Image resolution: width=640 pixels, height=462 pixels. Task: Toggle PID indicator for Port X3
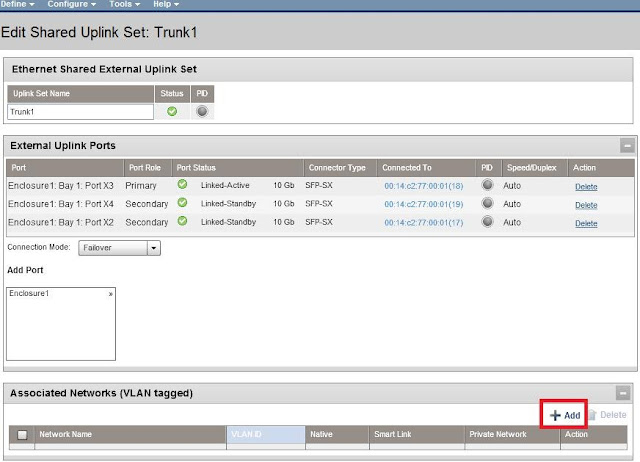pyautogui.click(x=487, y=185)
